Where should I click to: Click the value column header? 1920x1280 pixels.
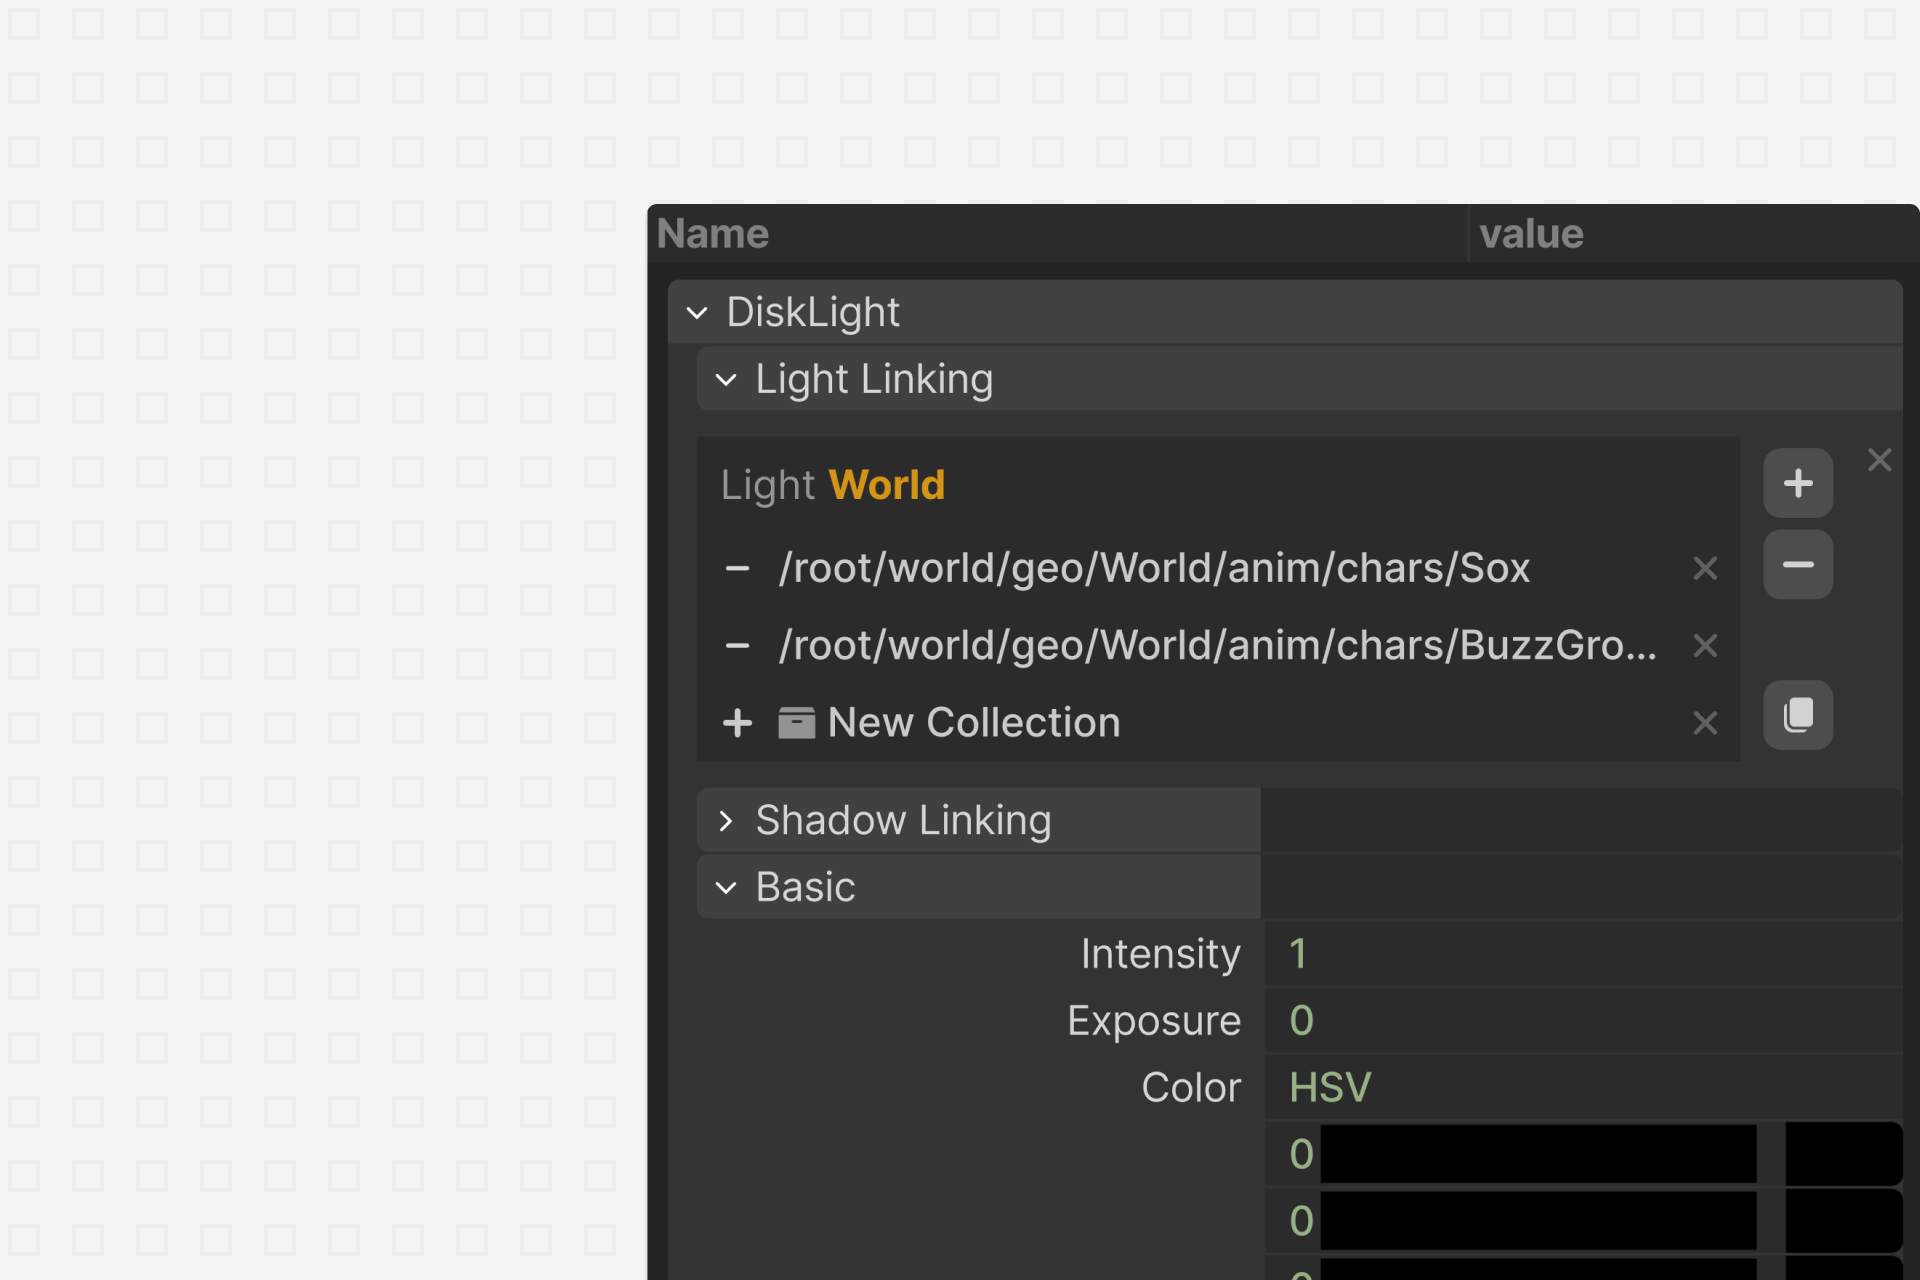(x=1531, y=234)
